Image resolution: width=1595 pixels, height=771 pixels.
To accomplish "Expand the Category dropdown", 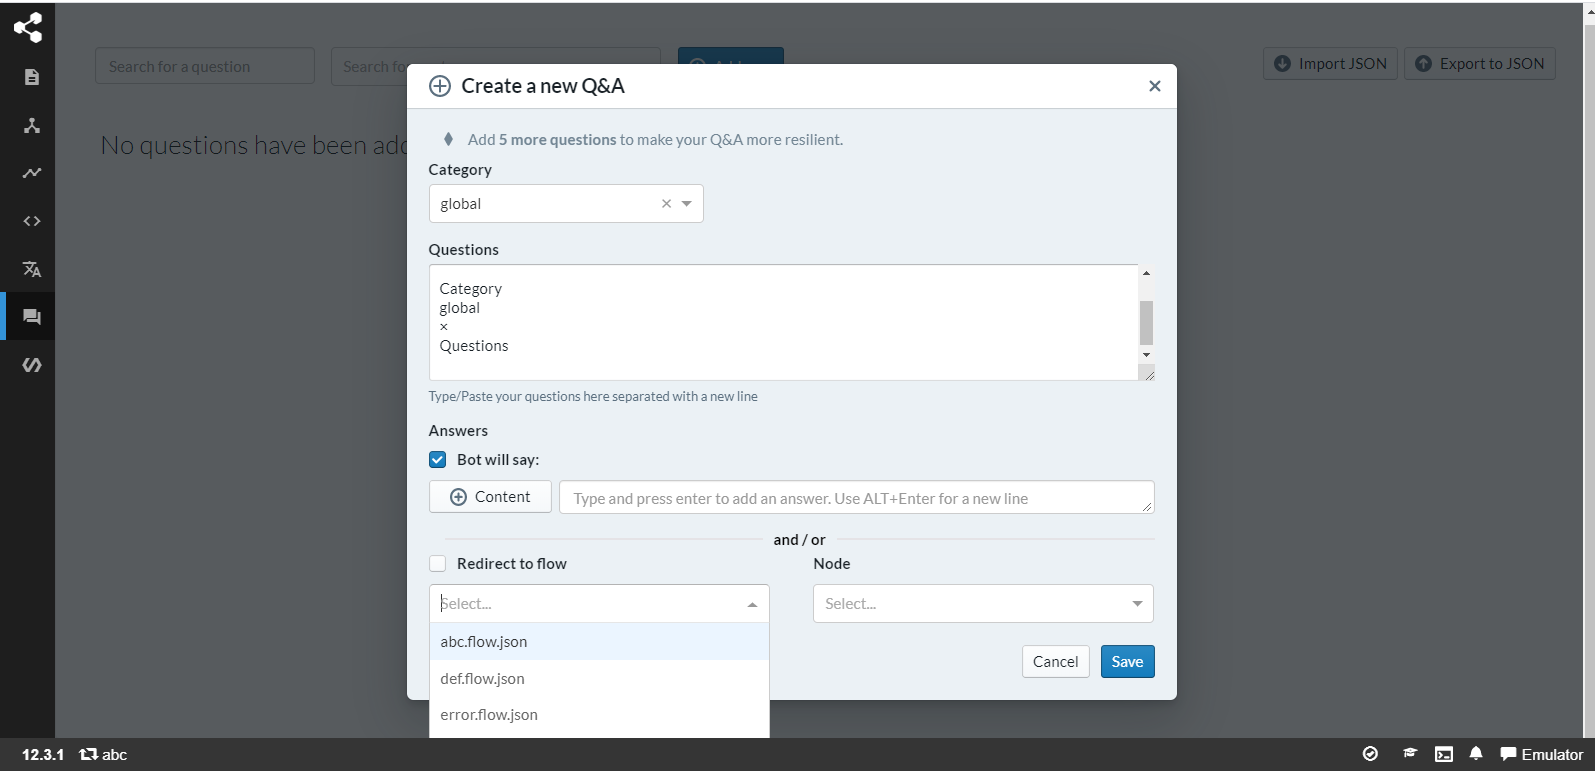I will click(x=686, y=203).
